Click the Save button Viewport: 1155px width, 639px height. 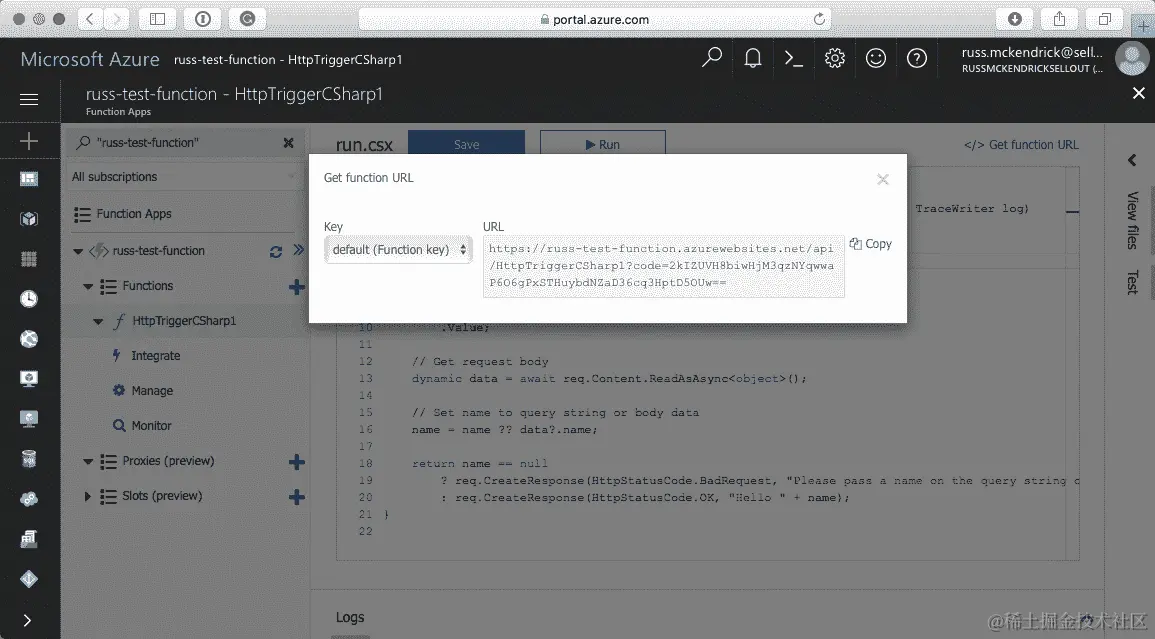pos(466,144)
